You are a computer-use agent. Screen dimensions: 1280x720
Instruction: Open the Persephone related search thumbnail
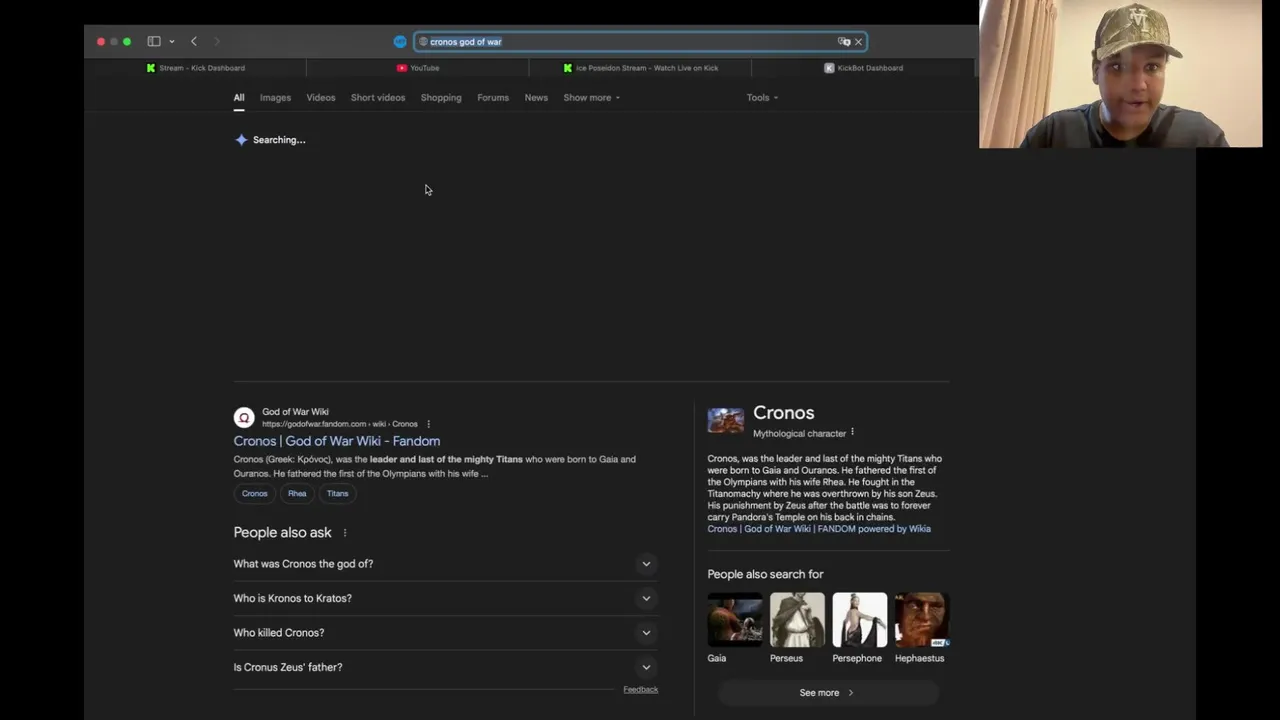860,620
